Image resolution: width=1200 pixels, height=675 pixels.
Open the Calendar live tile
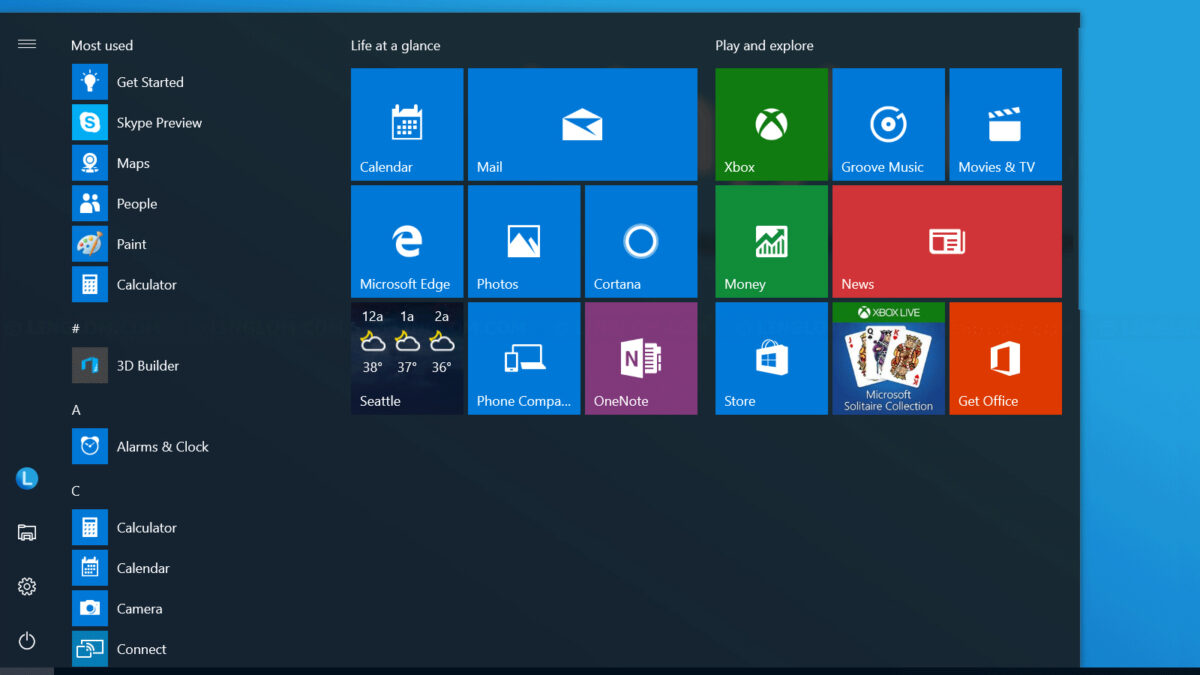pyautogui.click(x=407, y=124)
